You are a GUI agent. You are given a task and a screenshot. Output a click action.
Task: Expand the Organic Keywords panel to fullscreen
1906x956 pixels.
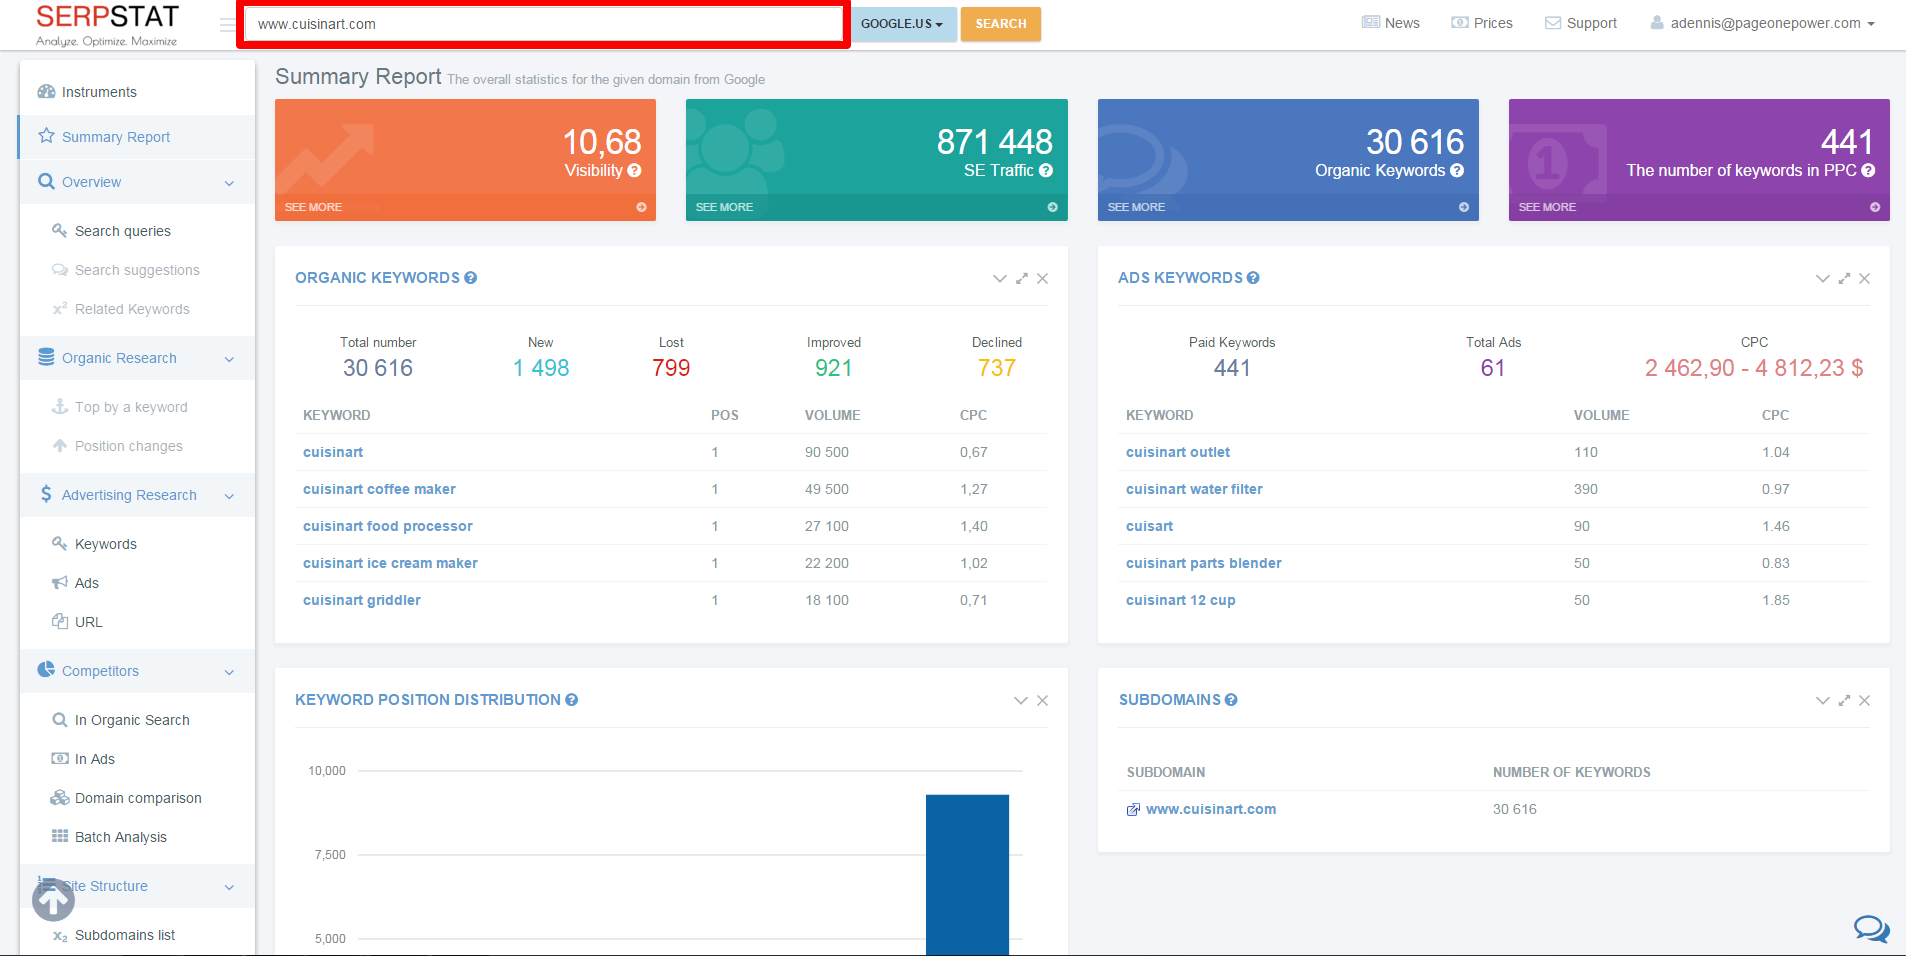(1021, 279)
